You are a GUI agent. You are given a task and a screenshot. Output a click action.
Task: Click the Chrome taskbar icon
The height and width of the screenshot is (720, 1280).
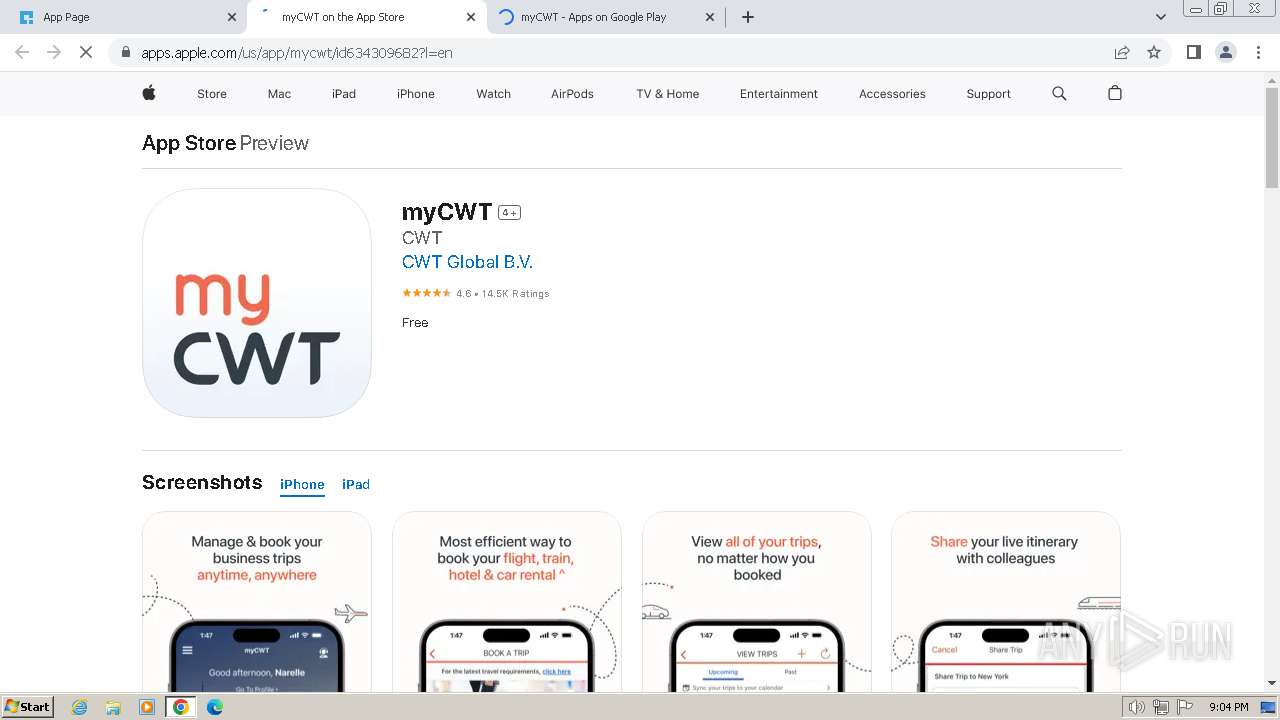click(181, 707)
